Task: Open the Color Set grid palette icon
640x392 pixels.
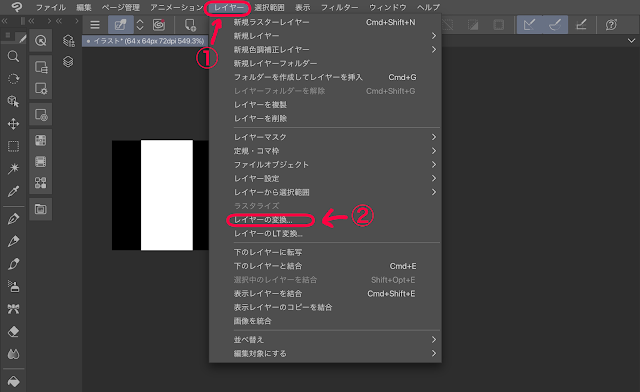Action: [x=40, y=140]
